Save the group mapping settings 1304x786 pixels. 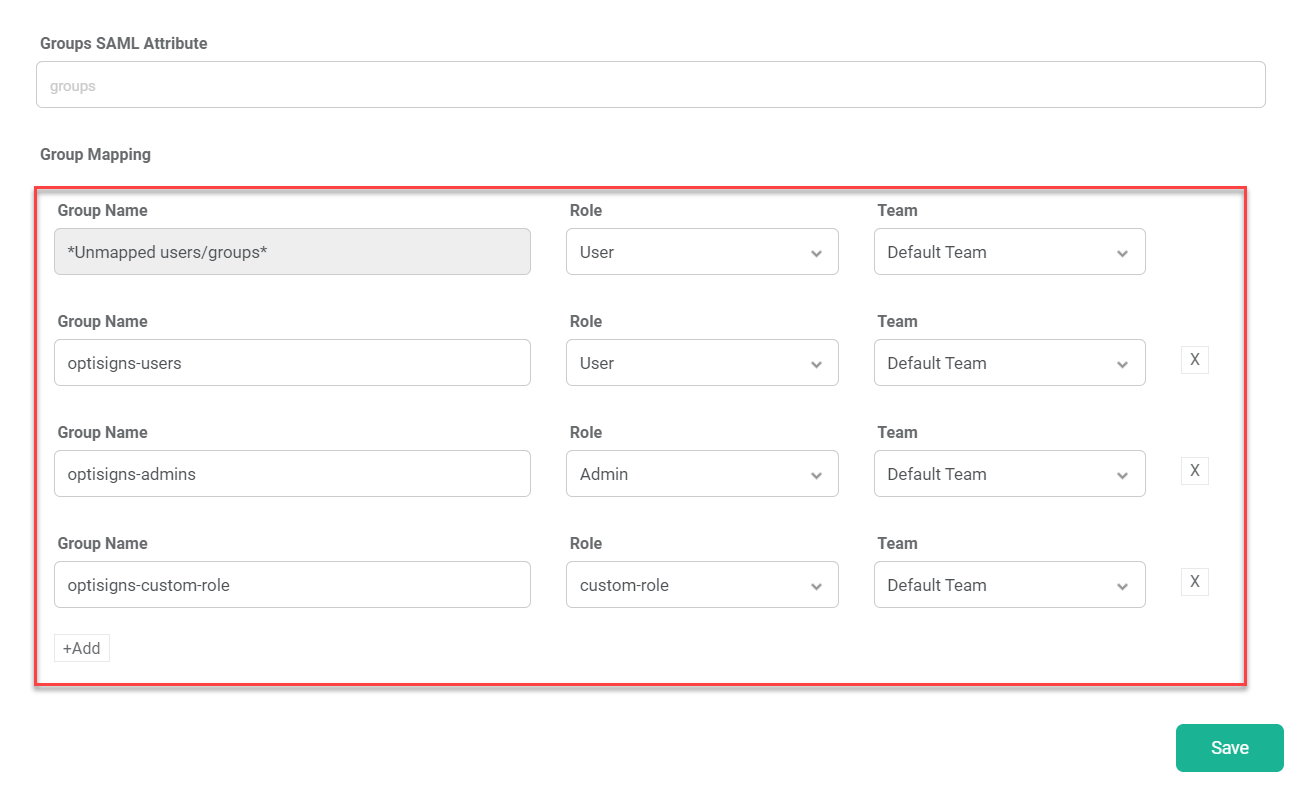[x=1229, y=748]
